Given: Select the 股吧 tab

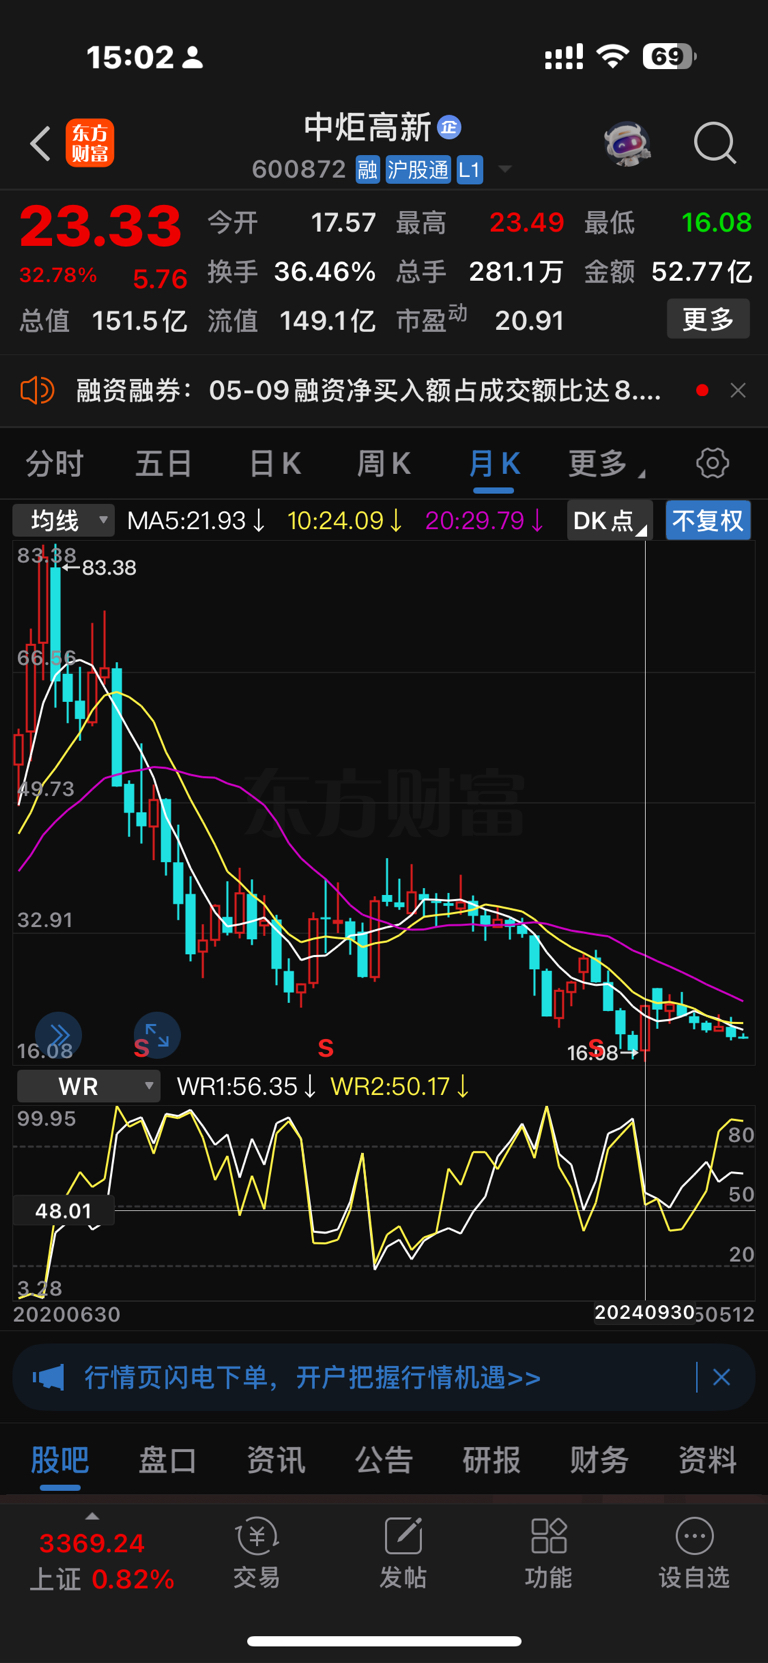Looking at the screenshot, I should coord(60,1460).
